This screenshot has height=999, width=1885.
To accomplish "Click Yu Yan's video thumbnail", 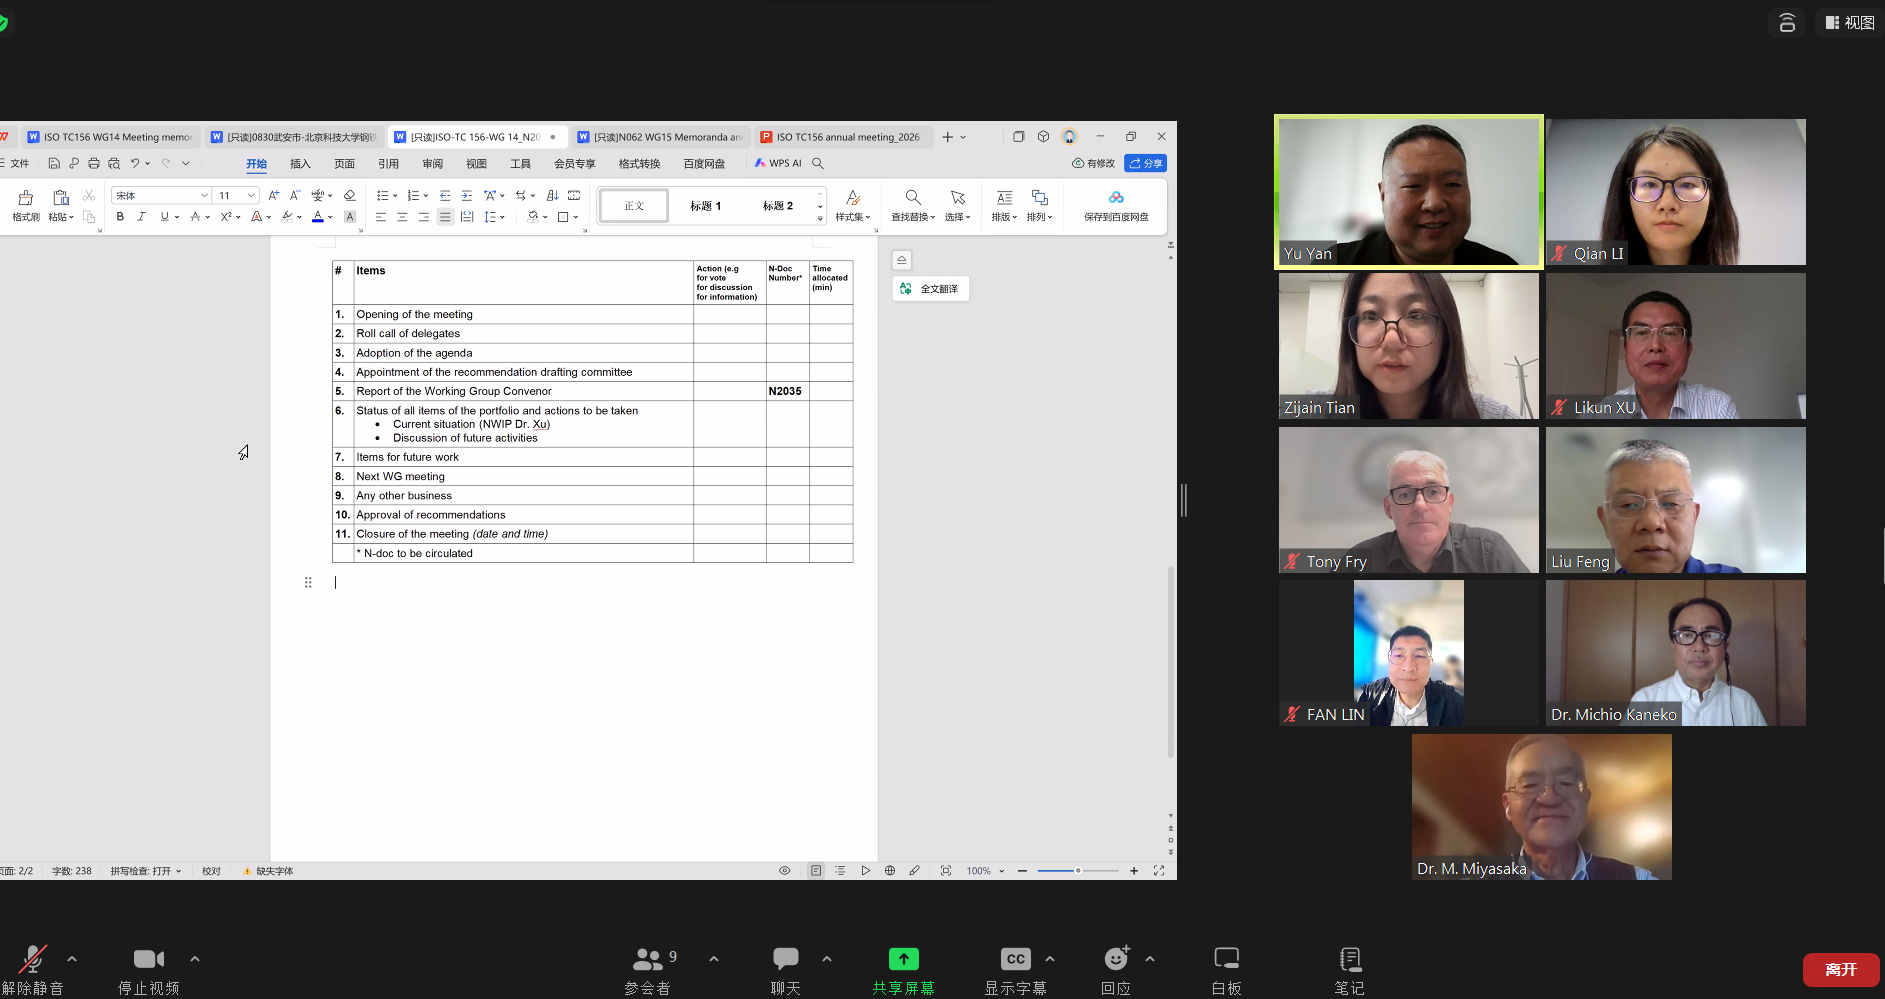I will (1409, 192).
